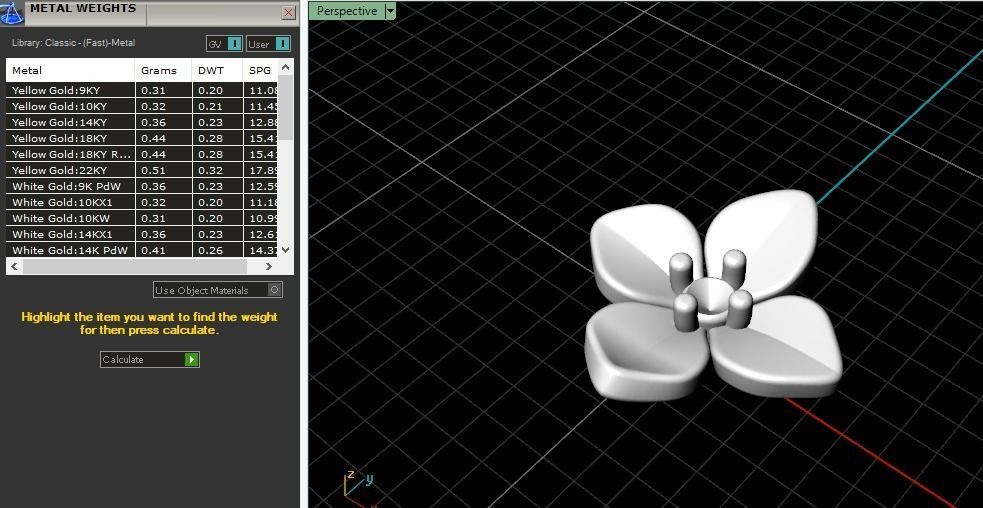Select the White Gold:14K PdW row
The image size is (983, 508).
142,250
